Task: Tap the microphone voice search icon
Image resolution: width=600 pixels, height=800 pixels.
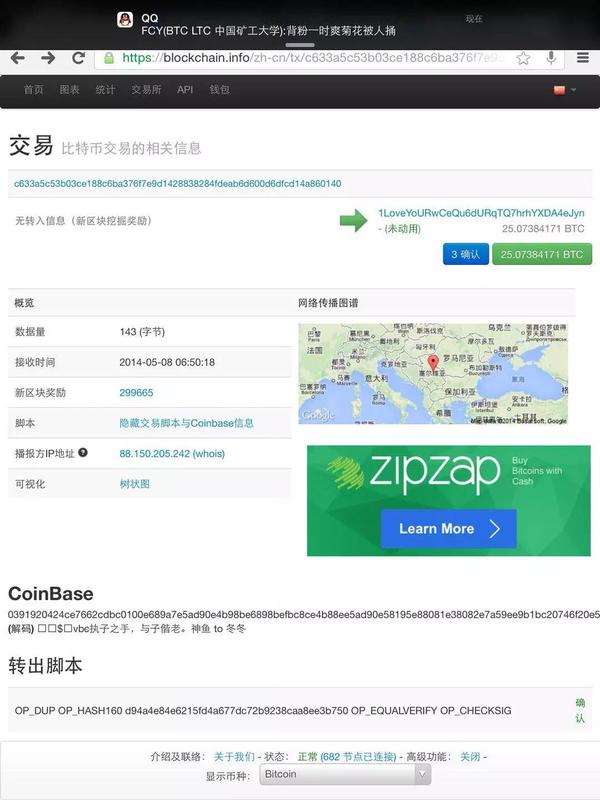Action: pyautogui.click(x=551, y=58)
